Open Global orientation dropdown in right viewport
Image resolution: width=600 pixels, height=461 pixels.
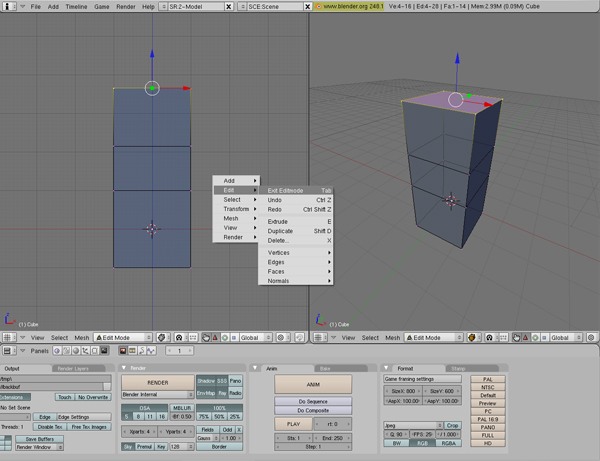coord(563,338)
